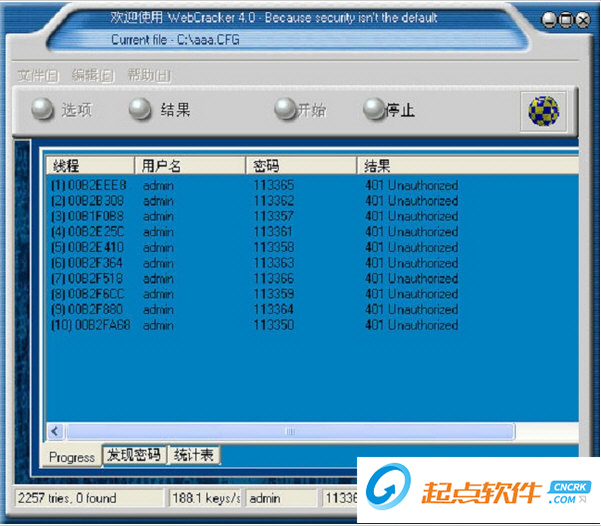Start cracking with the 开始 button
The width and height of the screenshot is (601, 526).
pos(300,110)
